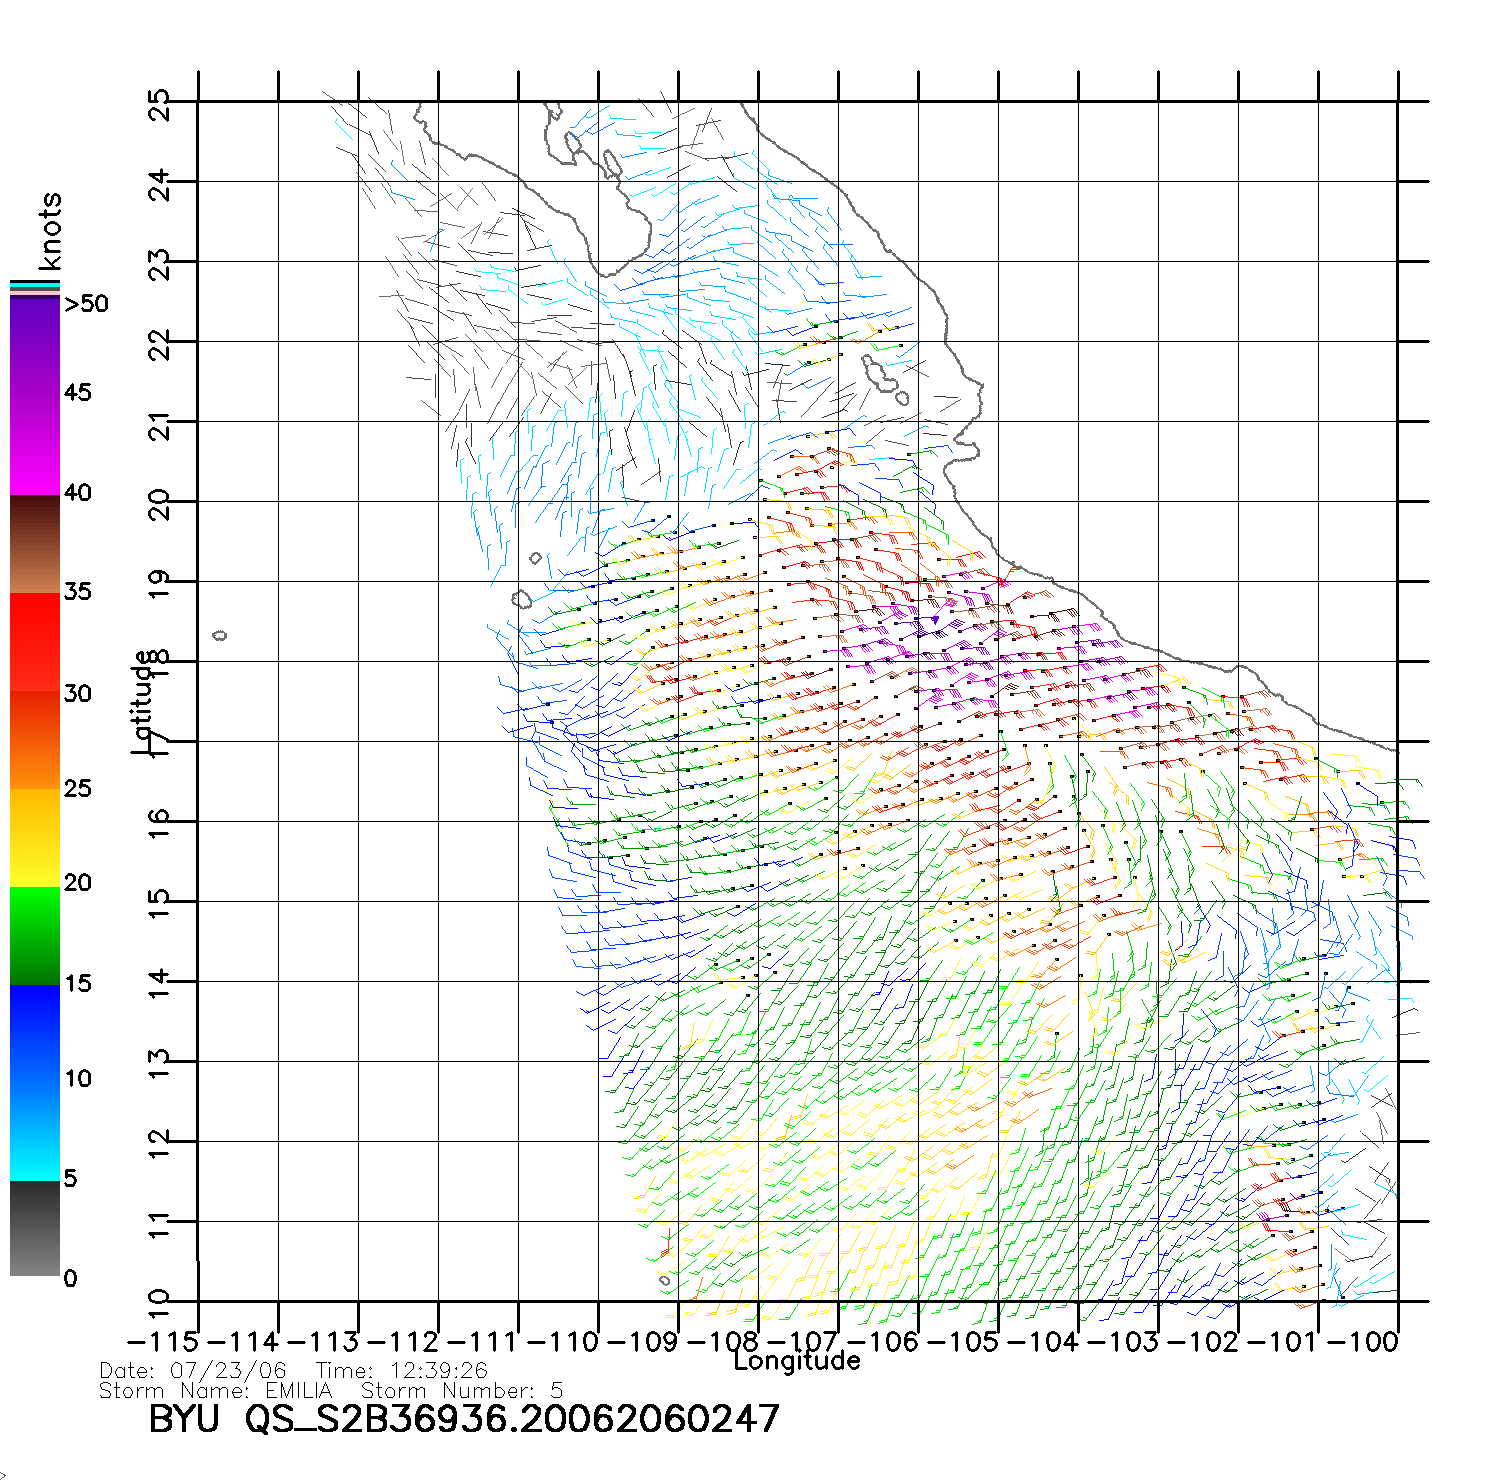
Task: Click the rotated "knots" legend title
Action: [x=50, y=232]
